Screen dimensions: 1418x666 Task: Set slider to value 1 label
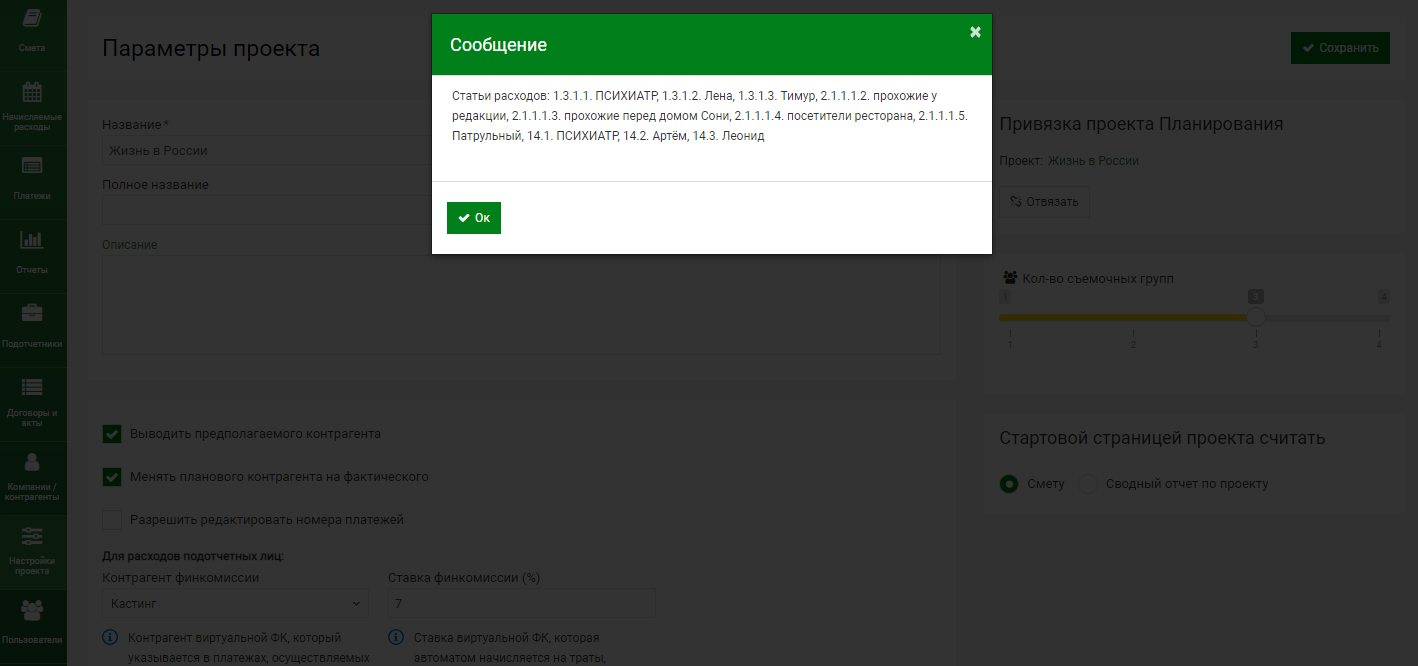click(x=1010, y=344)
